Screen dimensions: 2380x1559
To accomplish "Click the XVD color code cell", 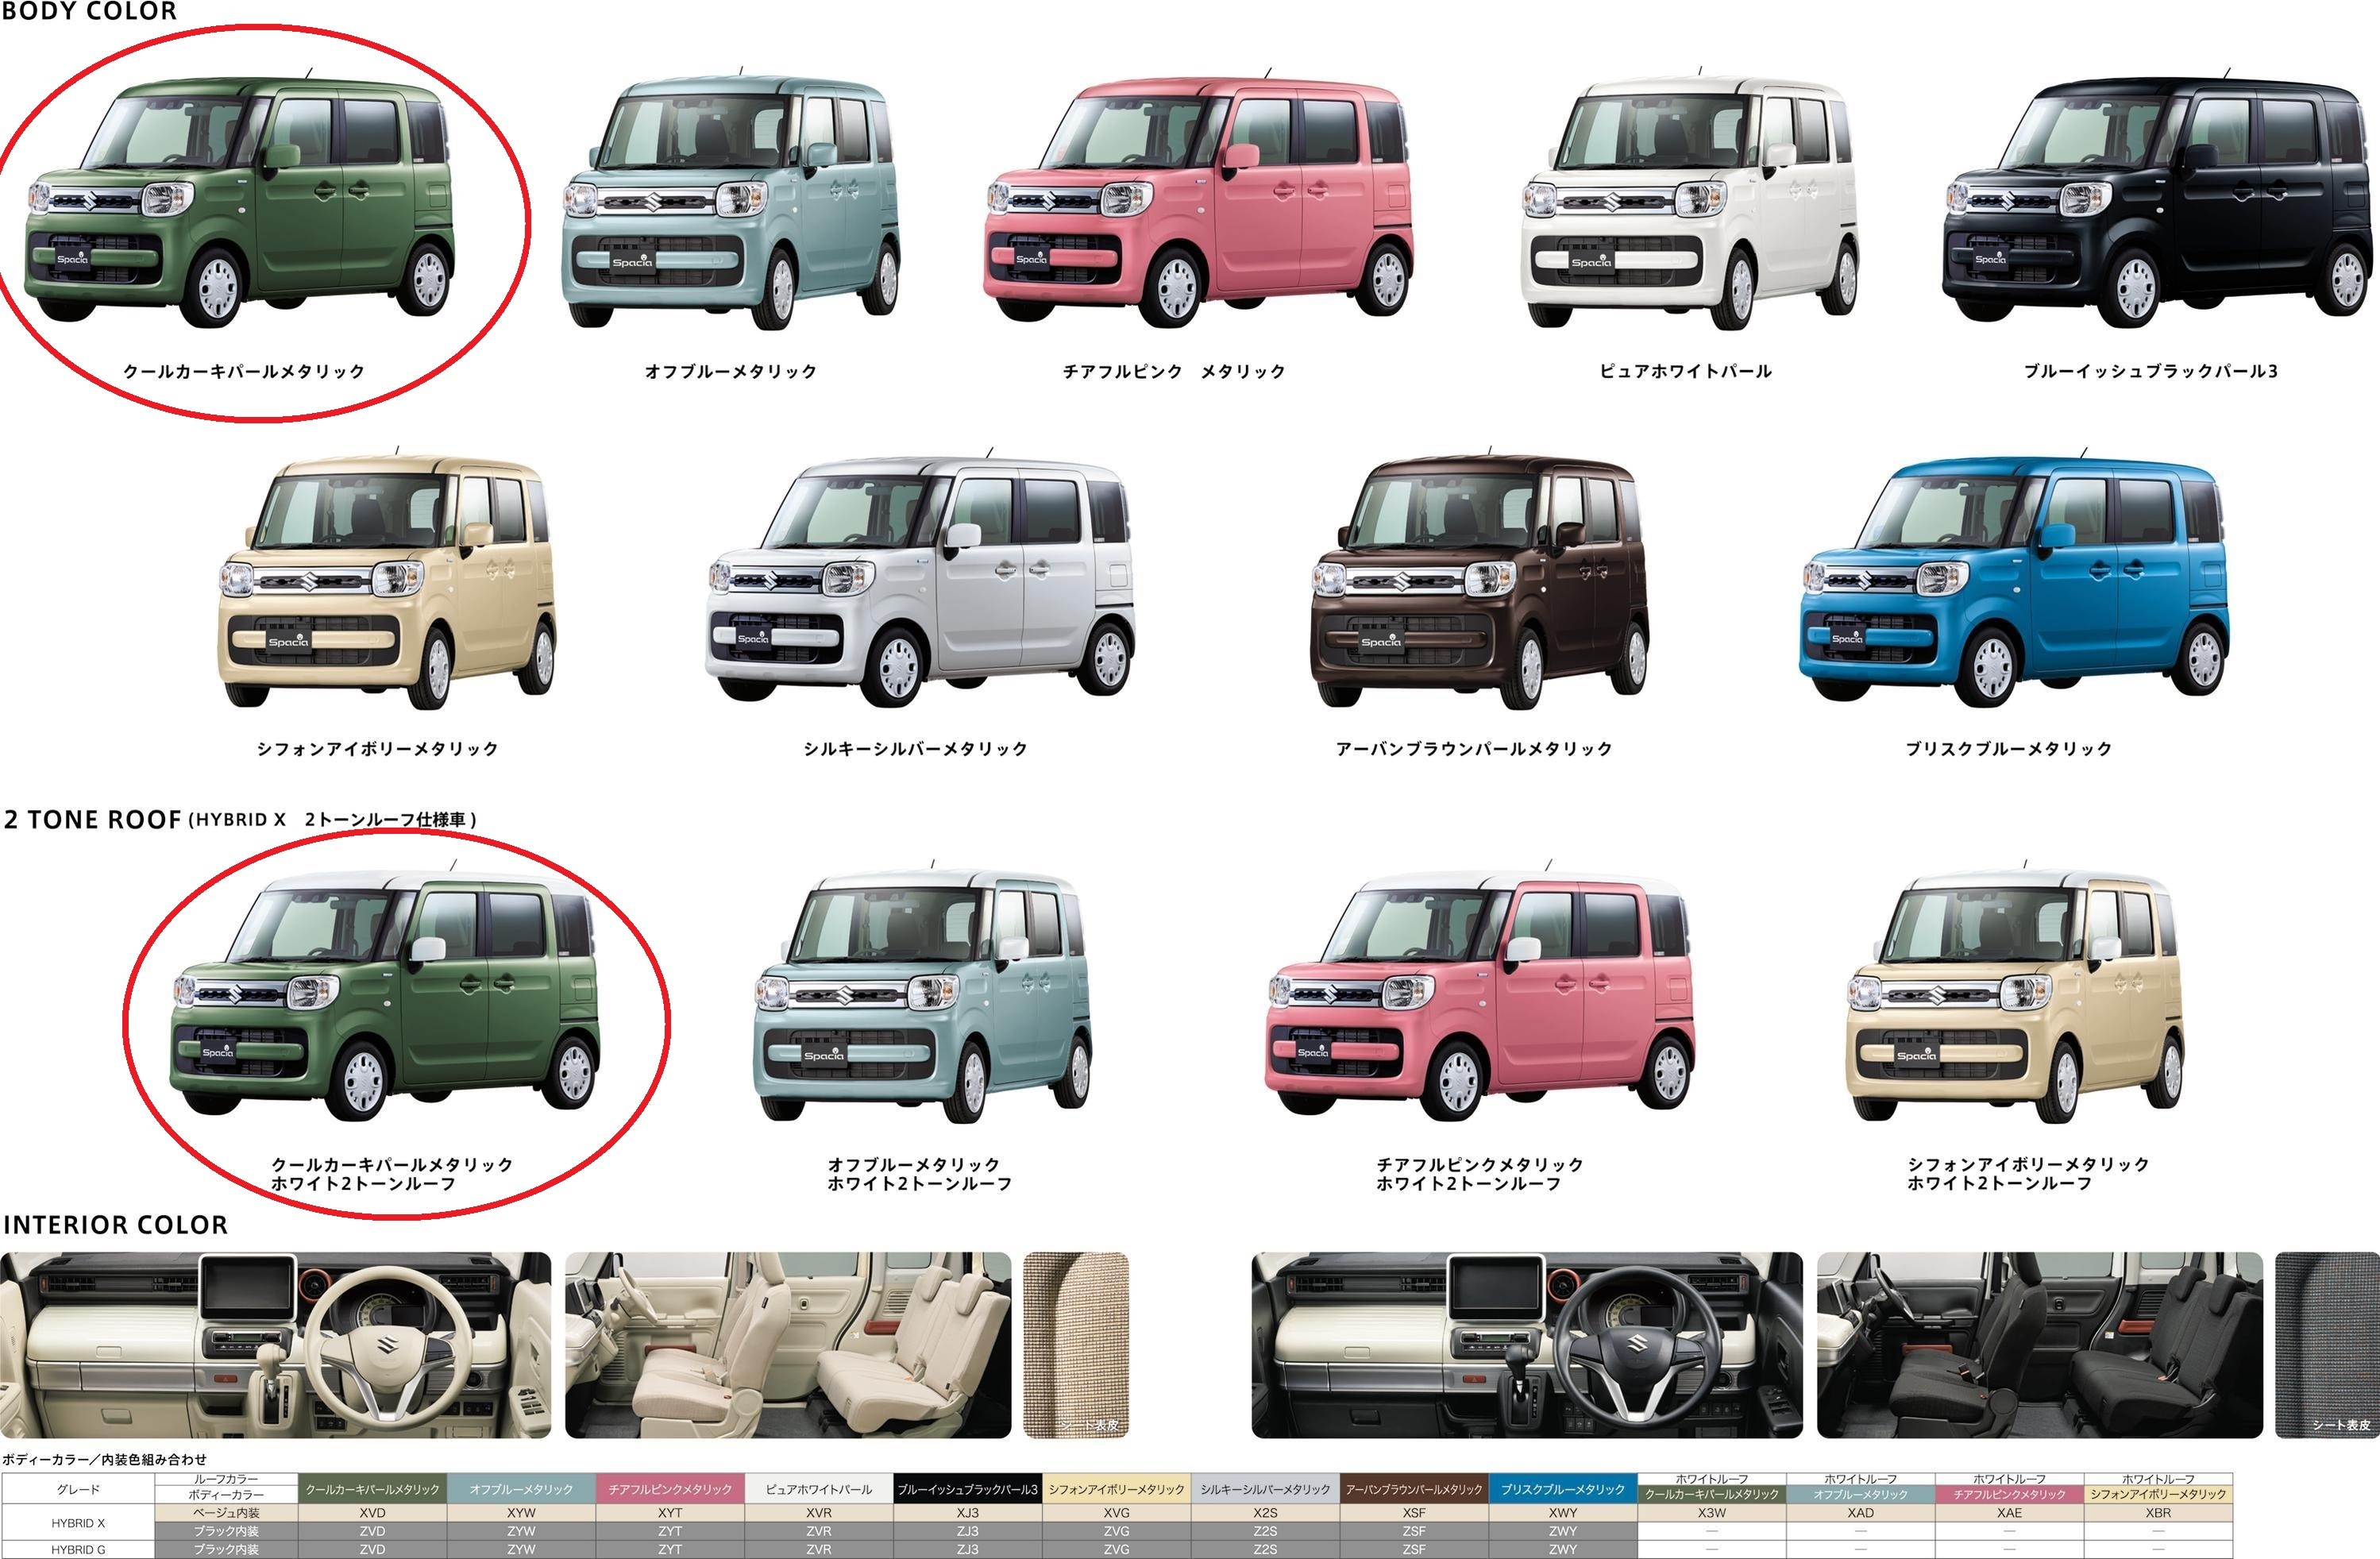I will (372, 1513).
